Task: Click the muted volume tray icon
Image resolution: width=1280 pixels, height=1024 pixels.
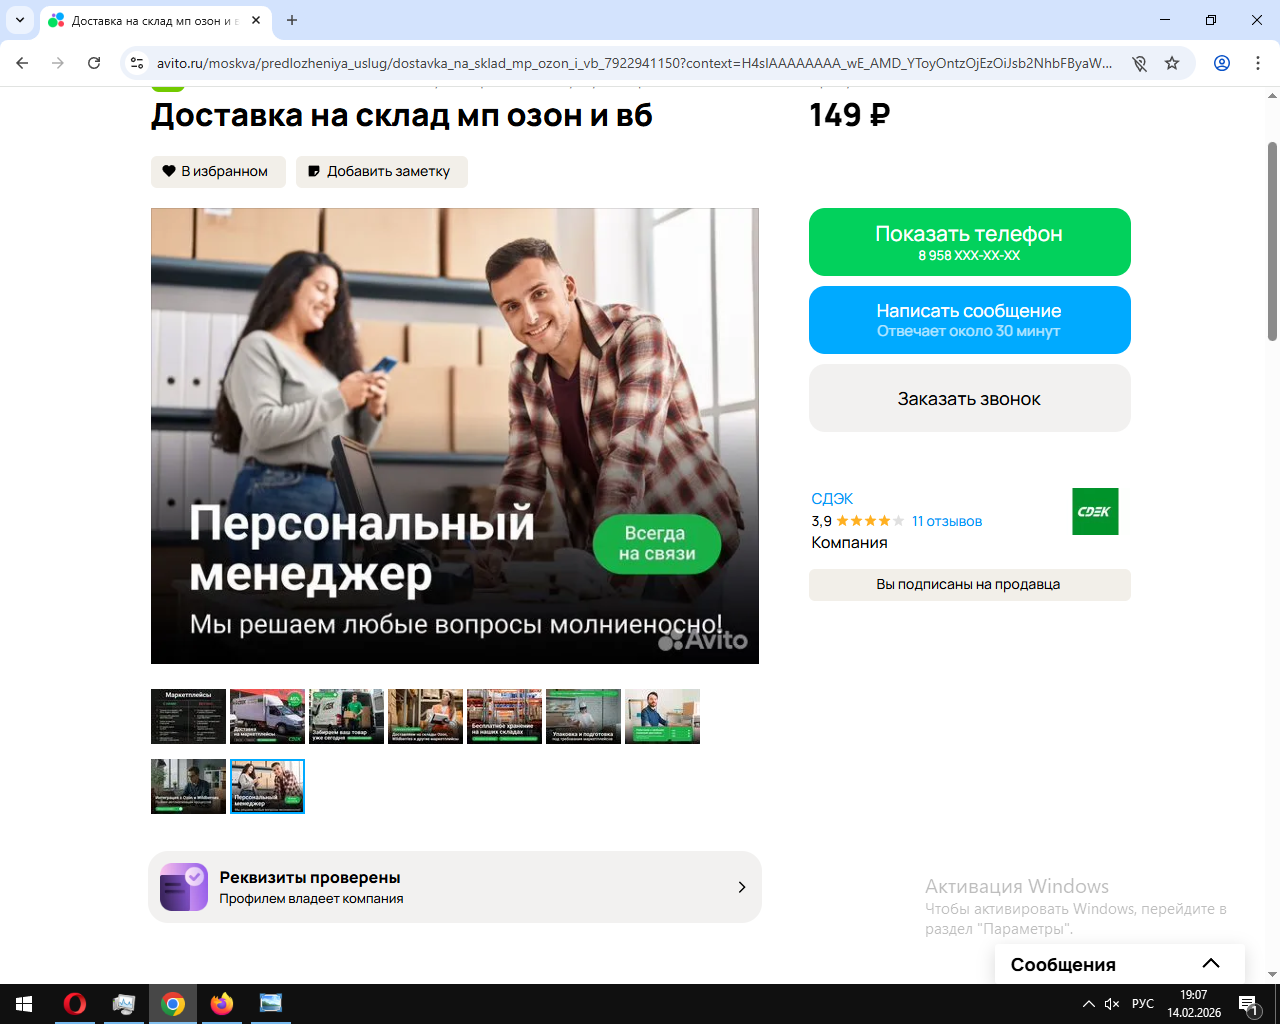Action: coord(1112,1004)
